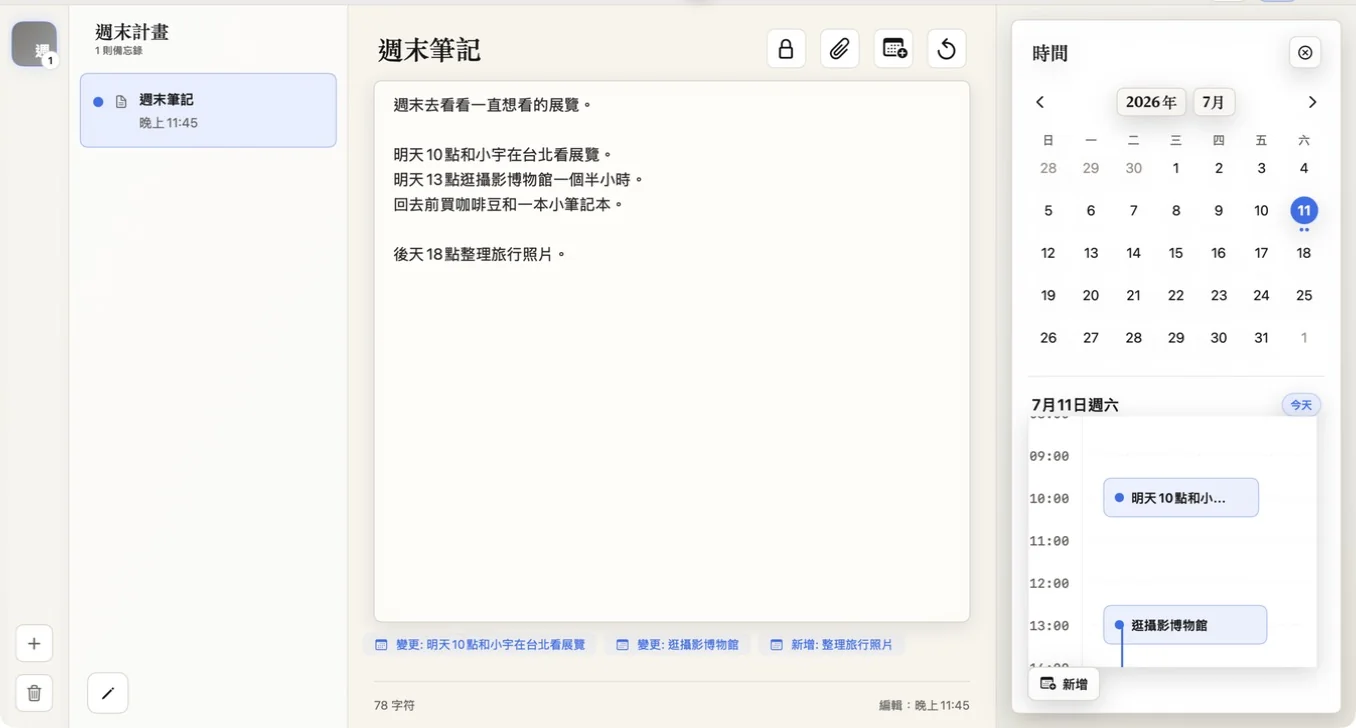Viewport: 1356px width, 728px height.
Task: Click the line 回去前買咖啡豆和一本小筆記本。
Action: pos(509,204)
